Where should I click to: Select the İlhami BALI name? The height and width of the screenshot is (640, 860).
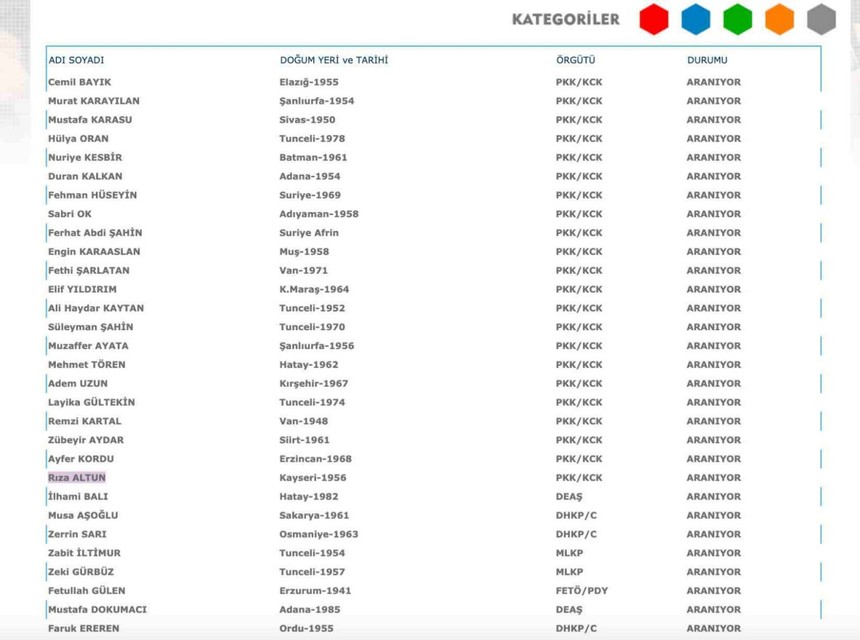78,496
